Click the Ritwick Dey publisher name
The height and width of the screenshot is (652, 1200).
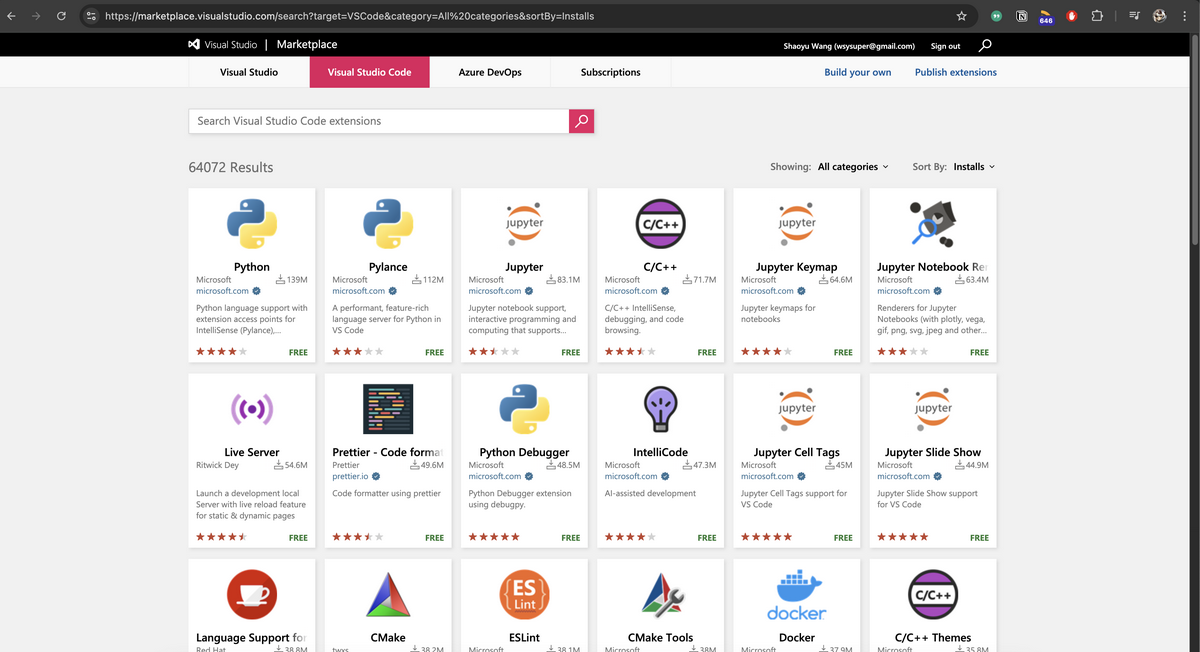[218, 466]
